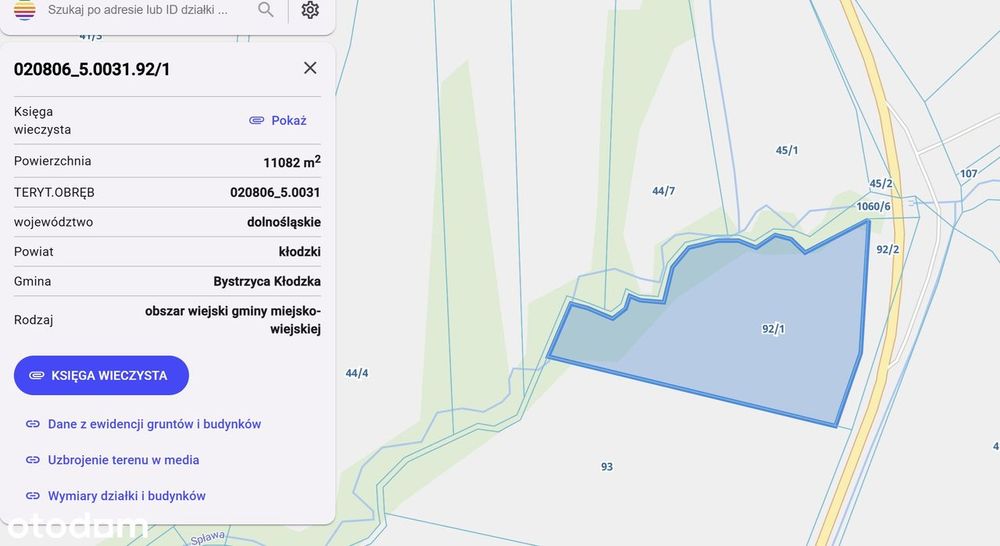Close the parcel details panel
This screenshot has width=1000, height=546.
[x=310, y=68]
